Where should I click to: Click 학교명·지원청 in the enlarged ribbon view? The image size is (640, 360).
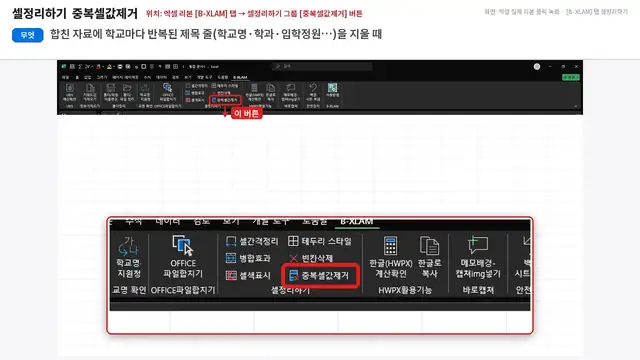129,257
